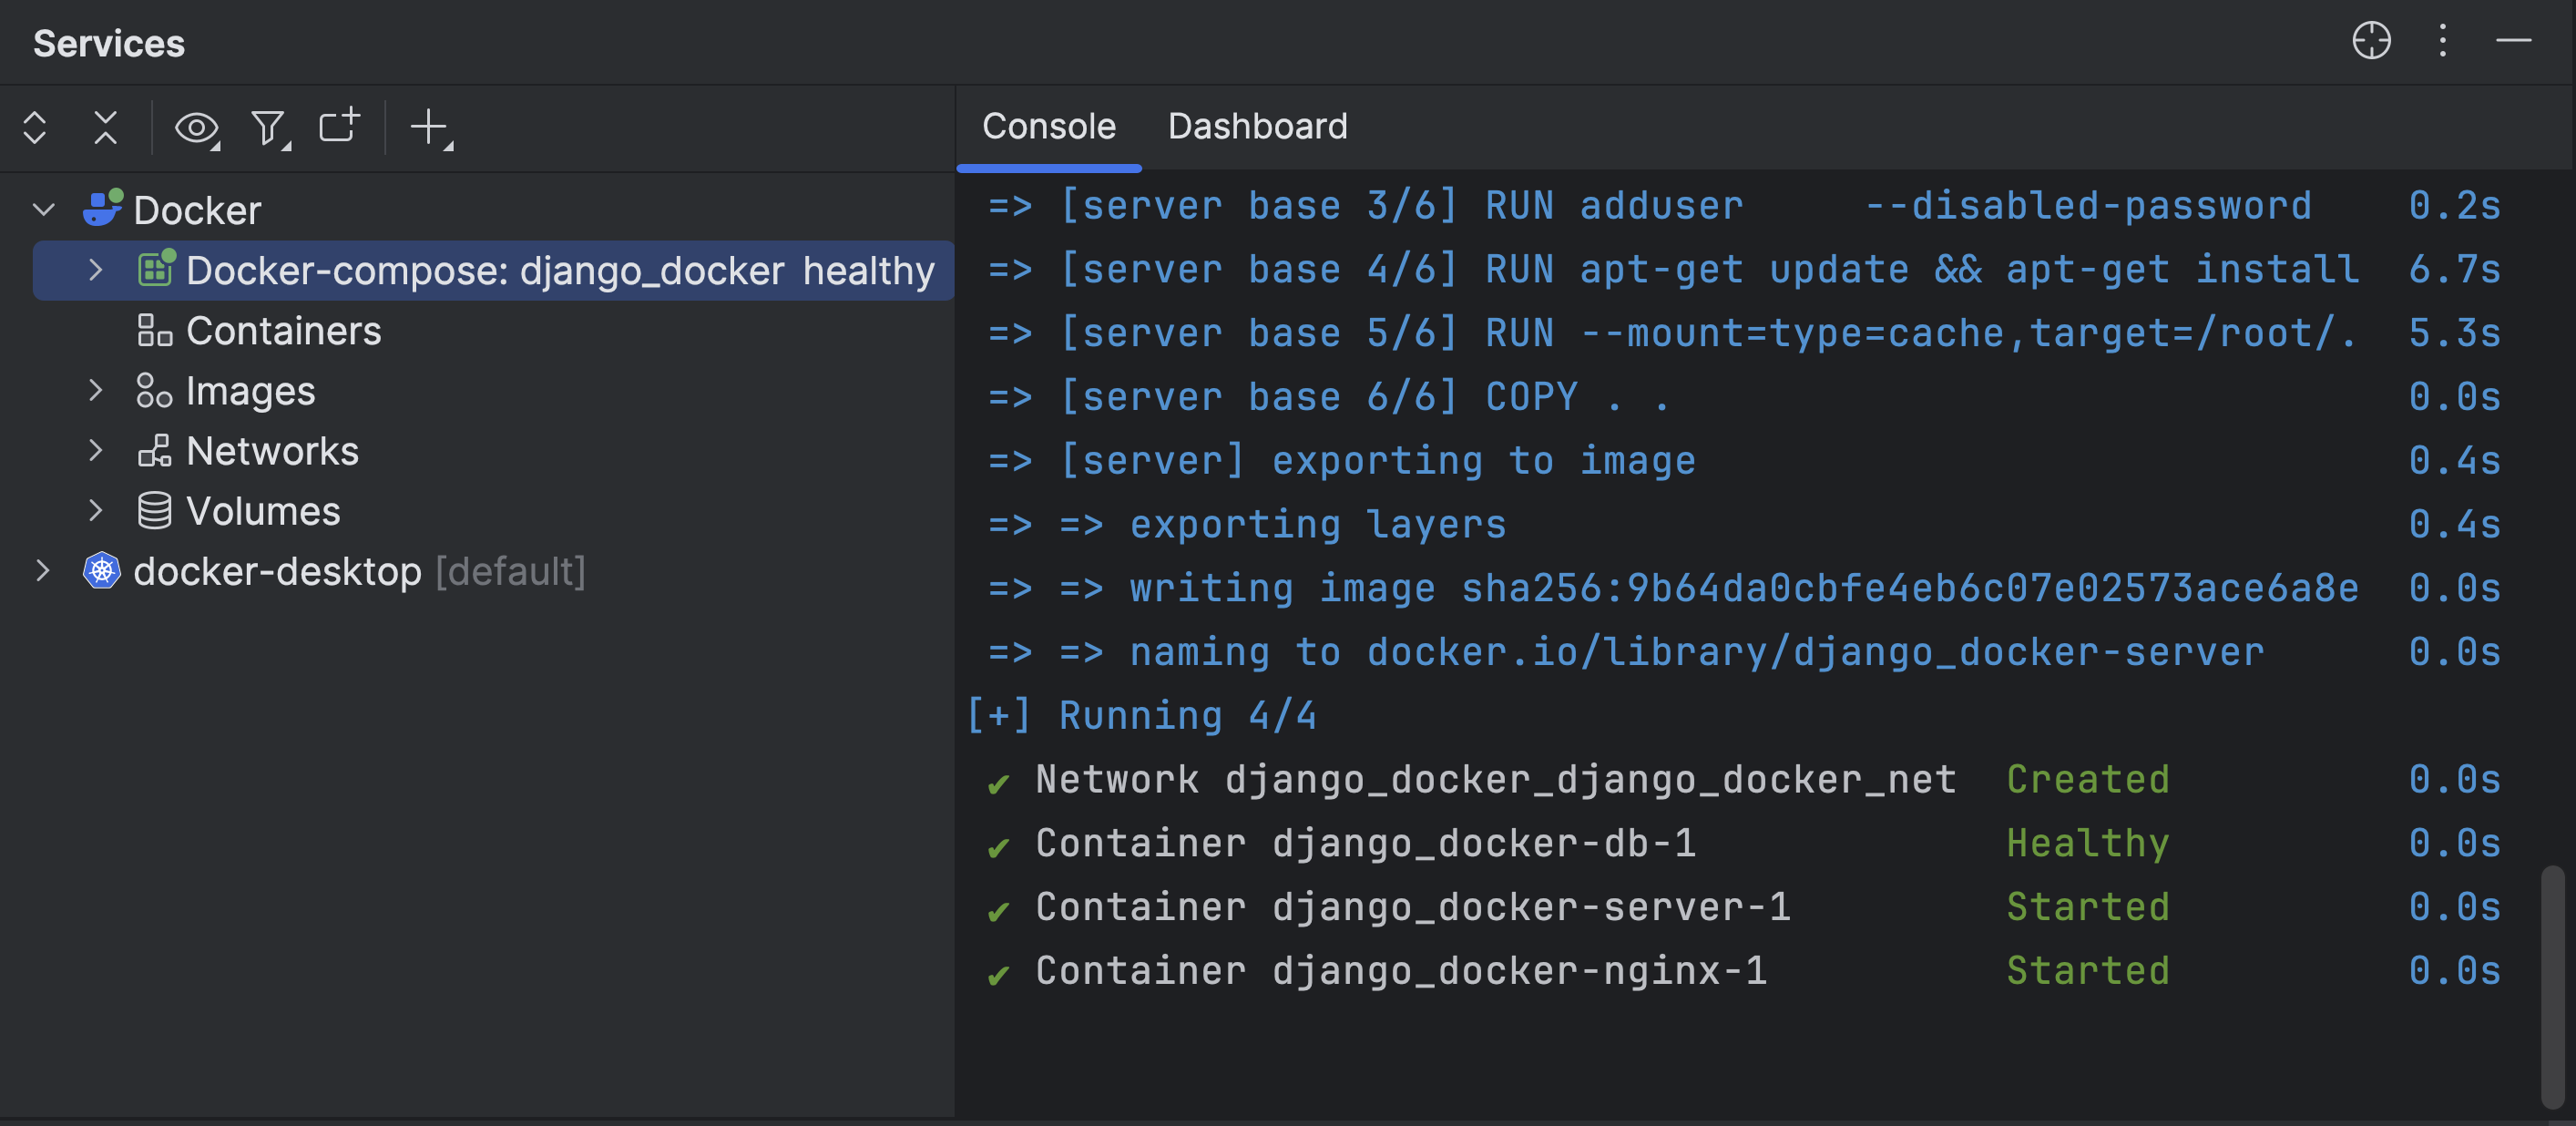Click the filter services icon
2576x1126 pixels.
click(x=268, y=127)
